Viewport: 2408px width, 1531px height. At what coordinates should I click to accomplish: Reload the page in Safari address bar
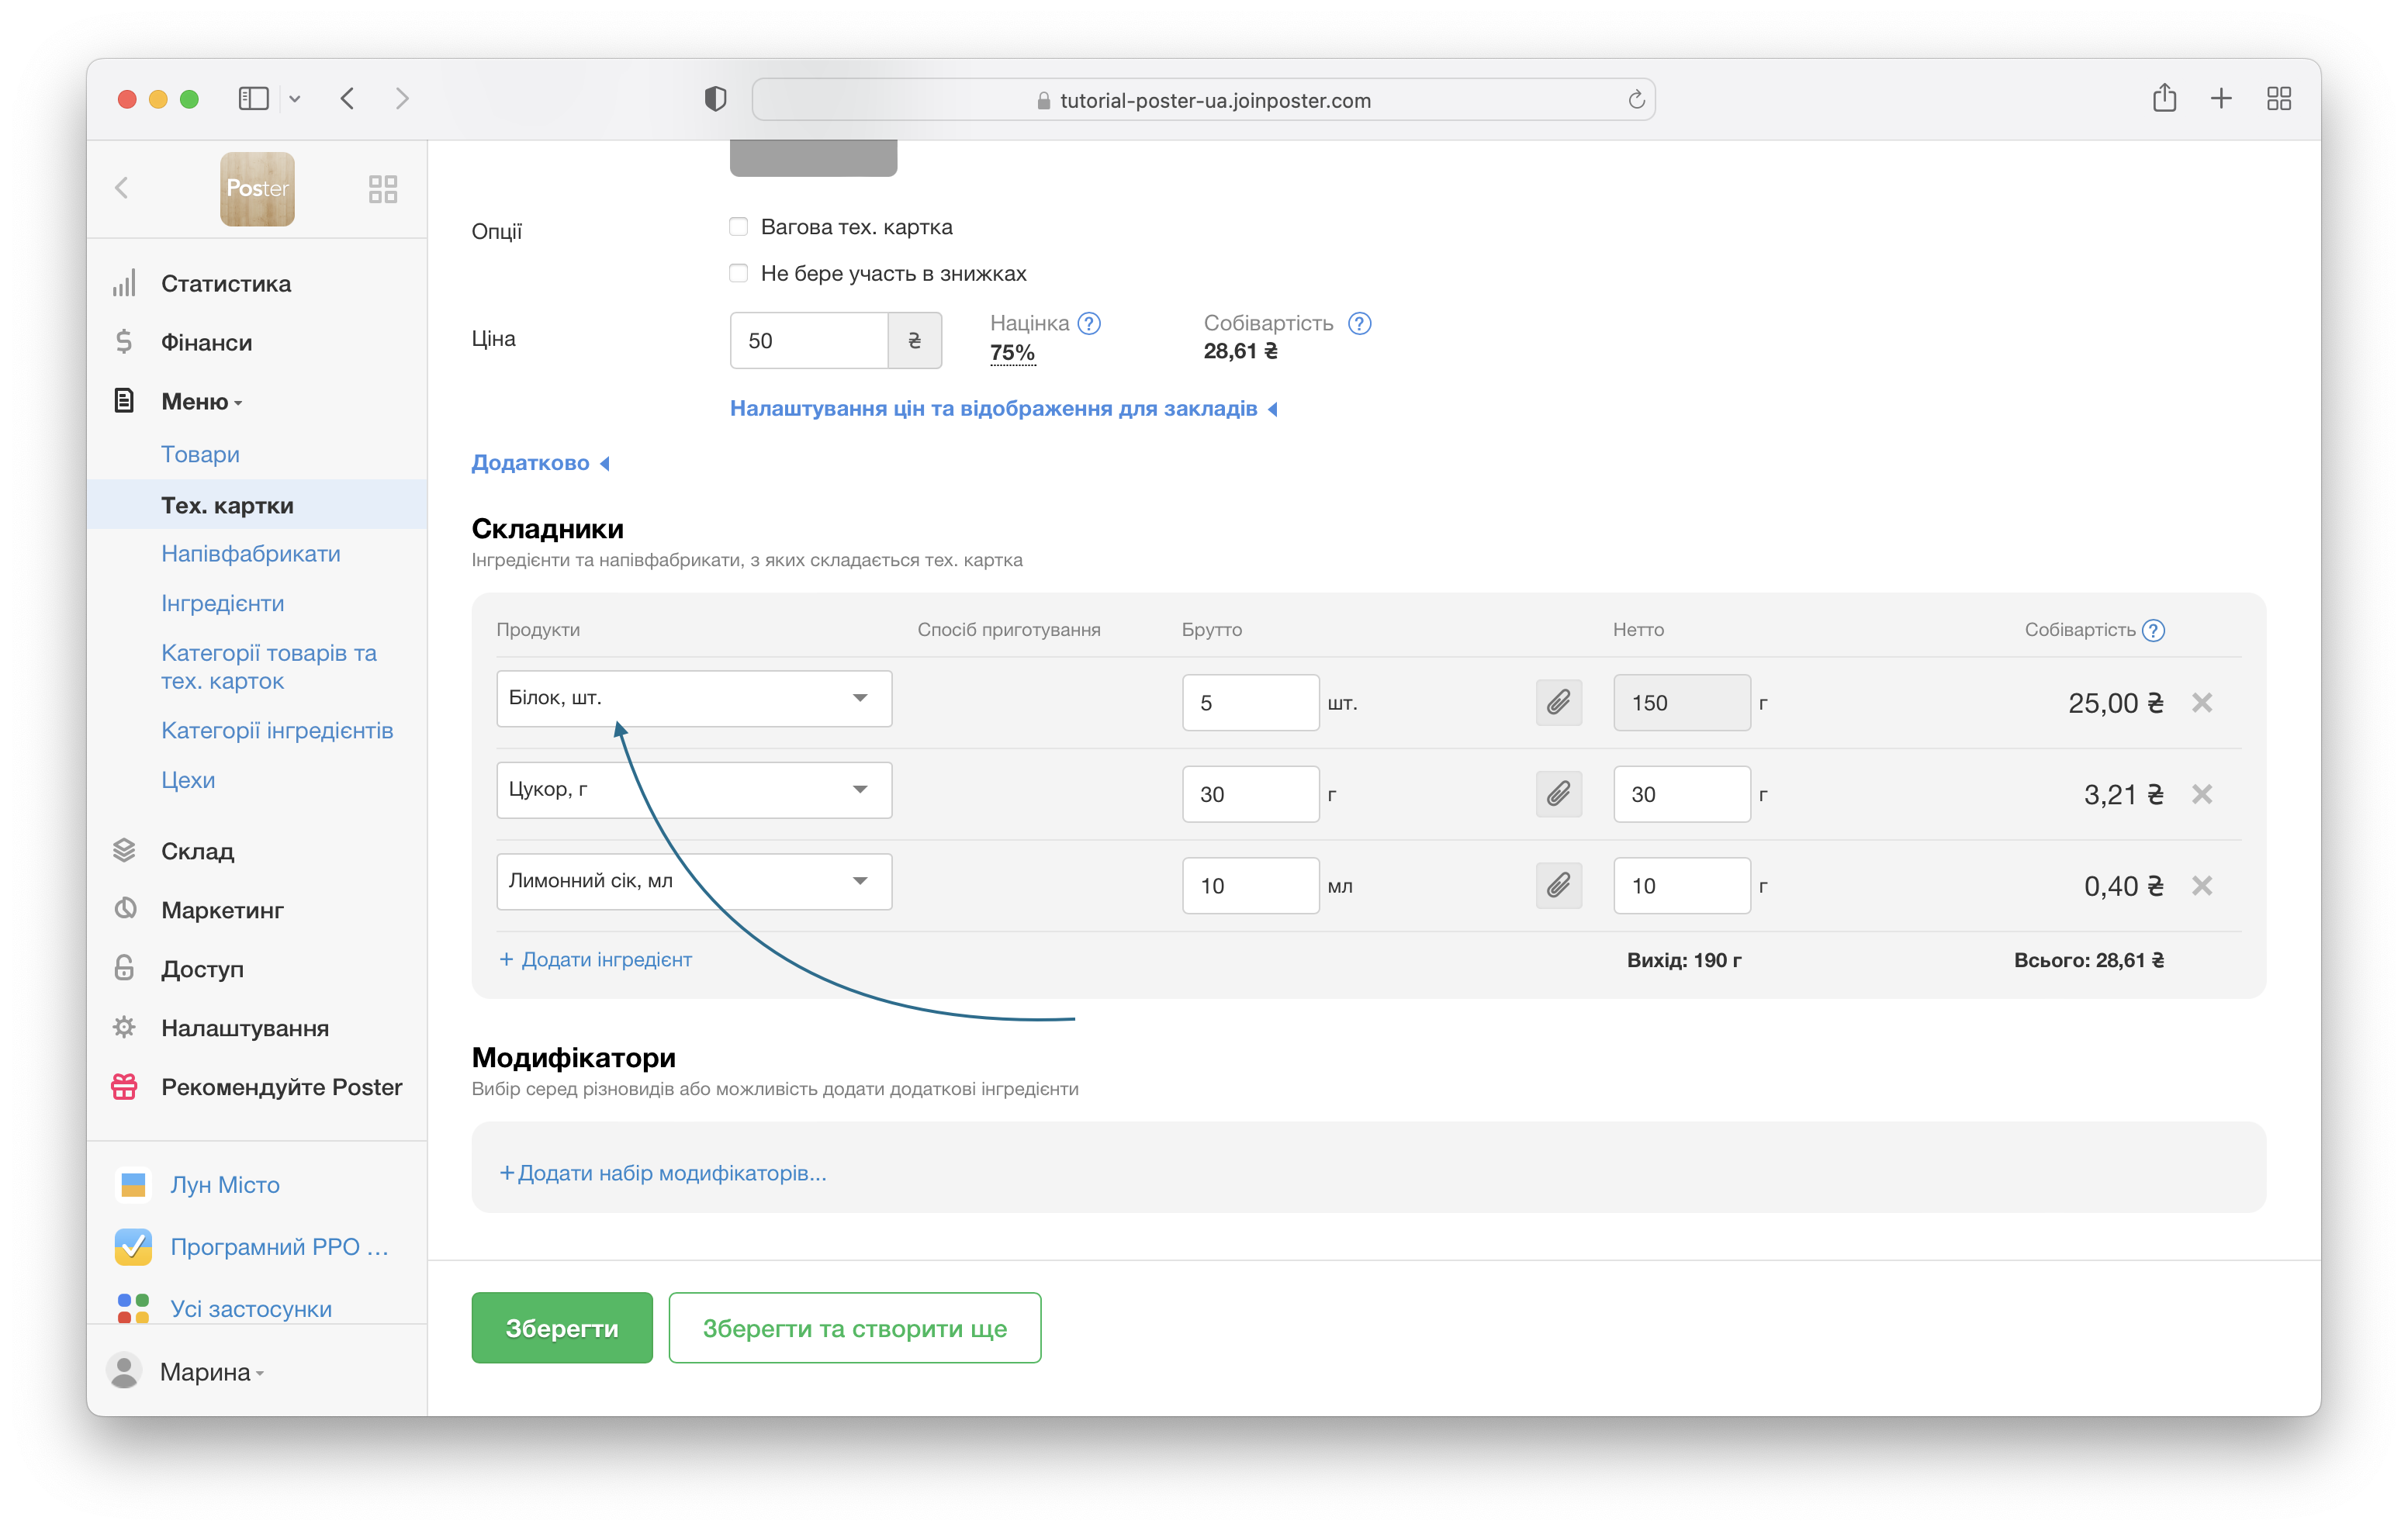point(1636,100)
